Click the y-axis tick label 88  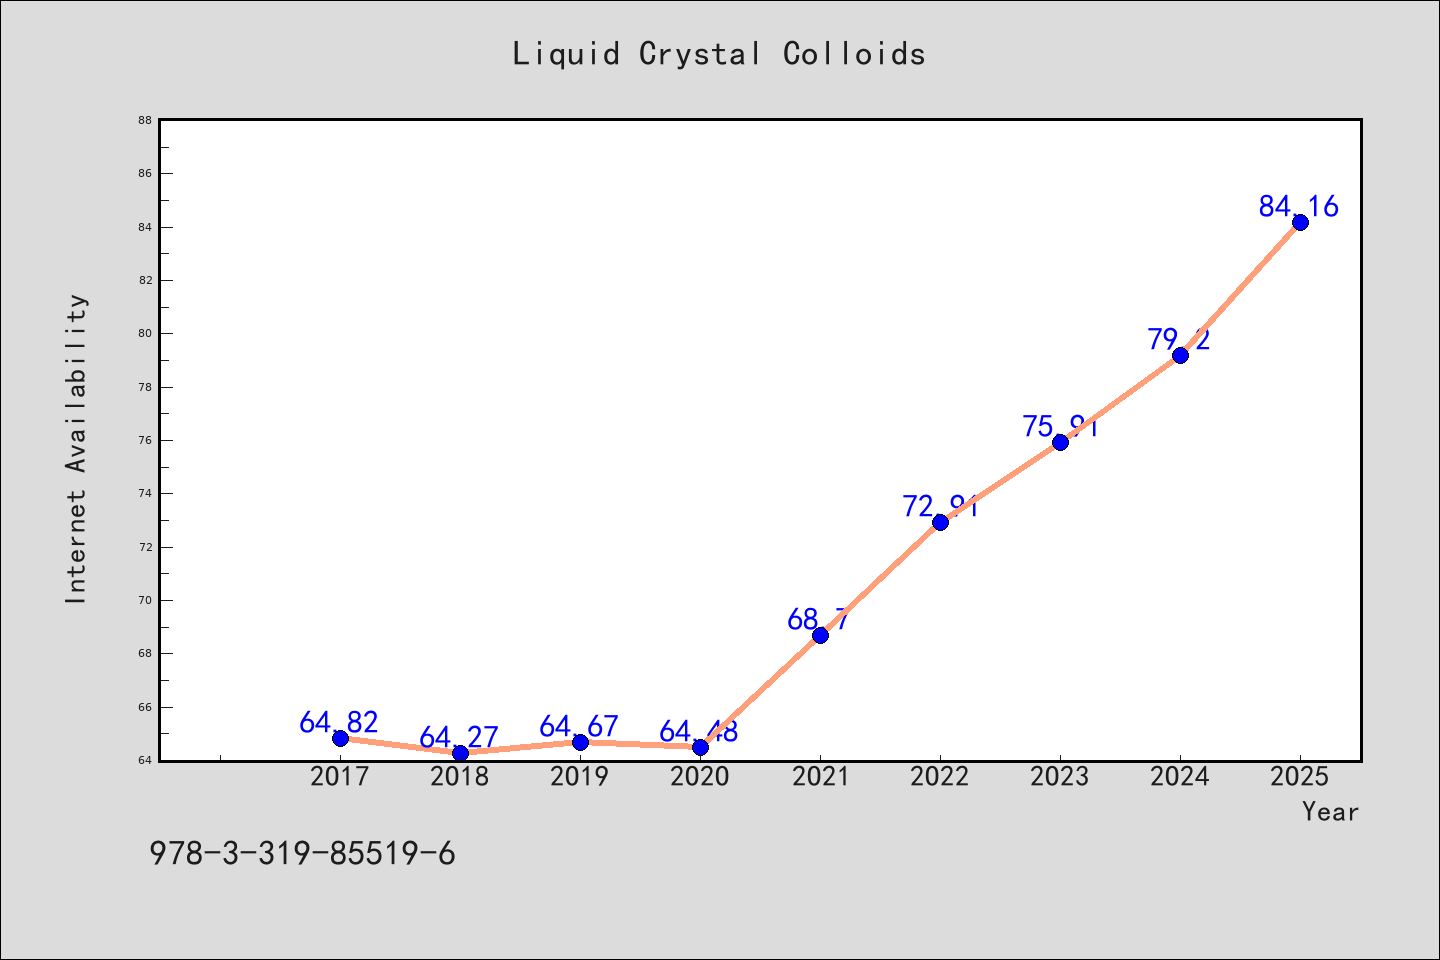145,120
